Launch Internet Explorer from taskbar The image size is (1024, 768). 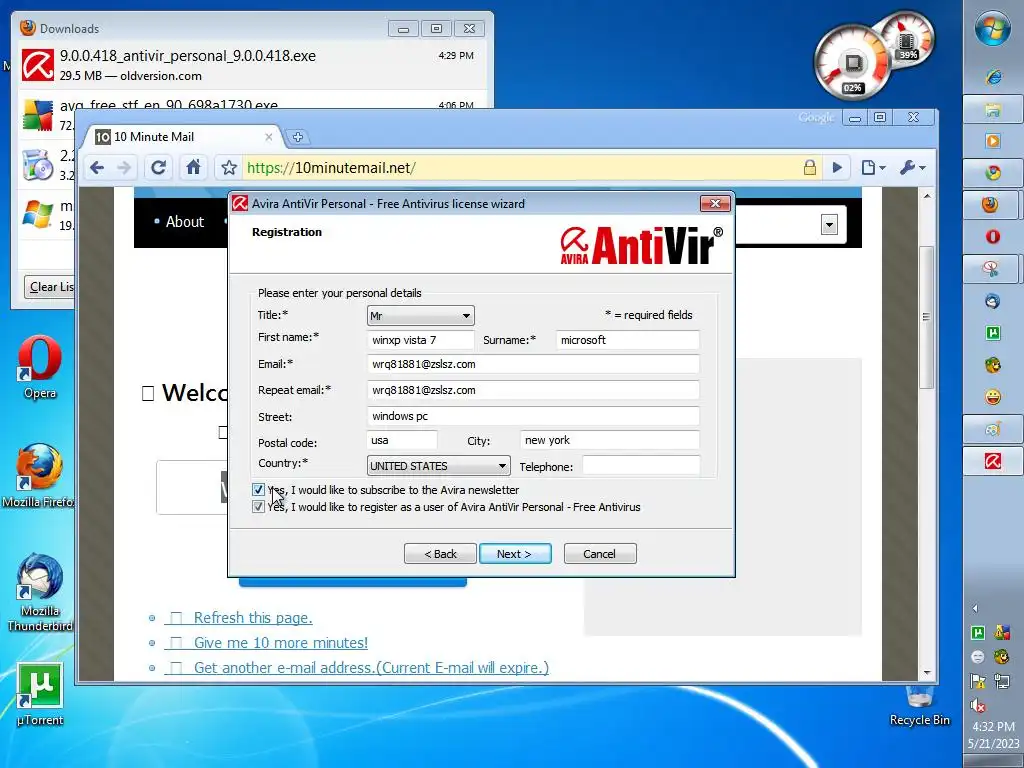coord(993,78)
